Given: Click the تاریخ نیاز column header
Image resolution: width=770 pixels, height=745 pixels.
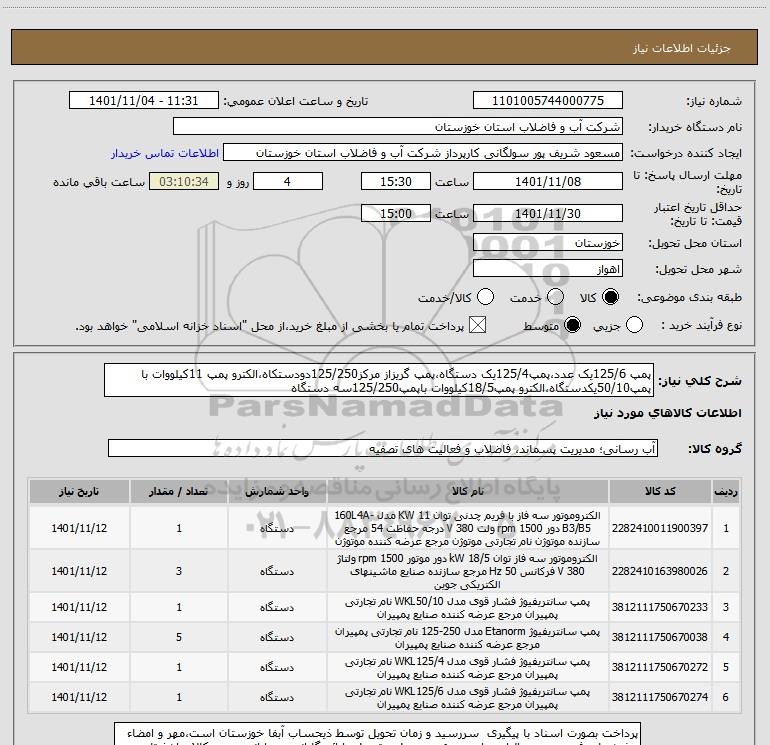Looking at the screenshot, I should pos(79,491).
